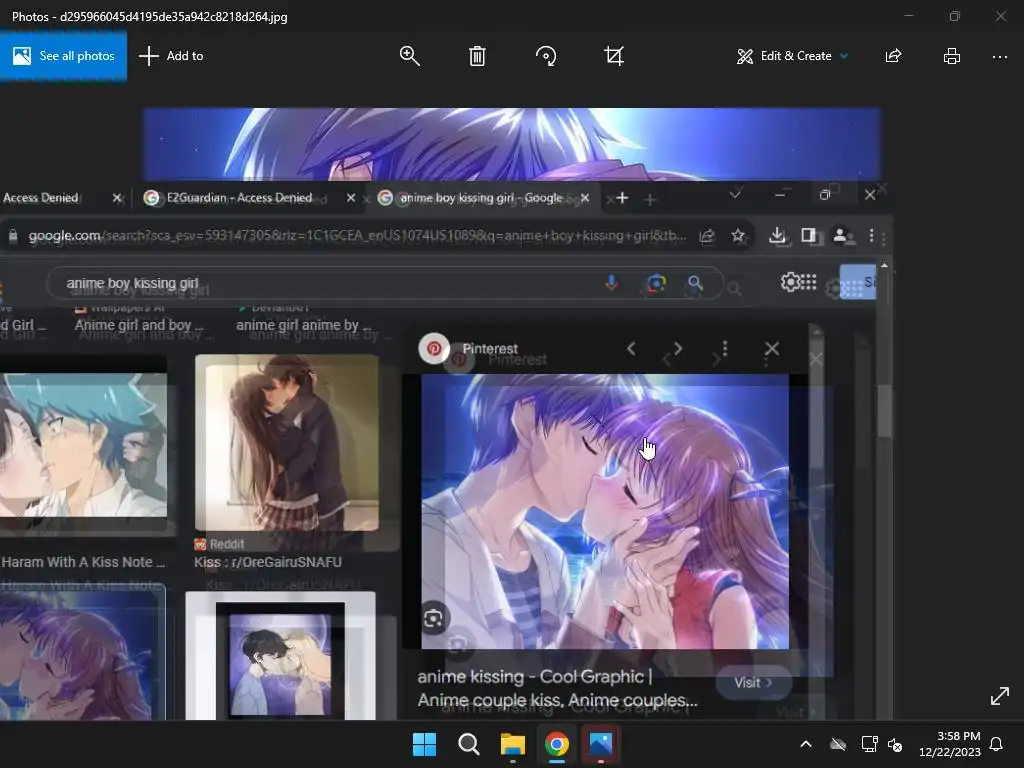Screen dimensions: 1024x768
Task: Open the preview panel three-dot options
Action: 725,349
